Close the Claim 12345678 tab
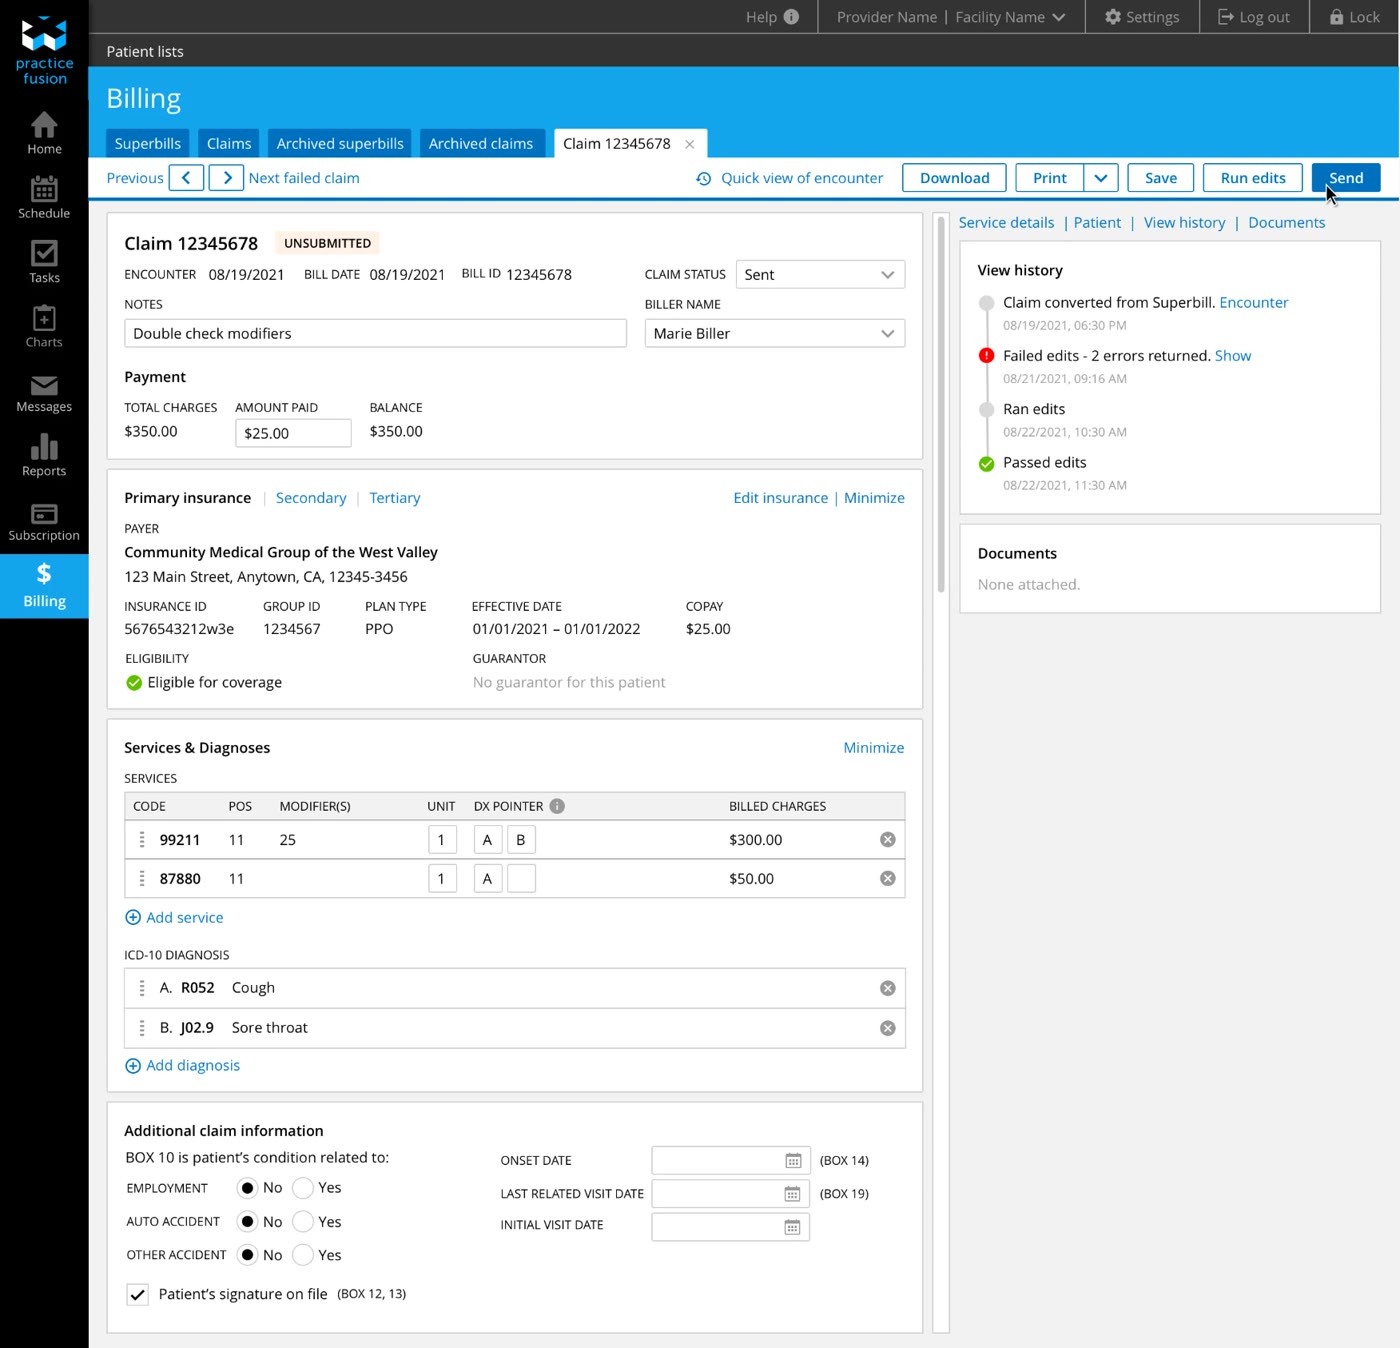 pos(689,144)
